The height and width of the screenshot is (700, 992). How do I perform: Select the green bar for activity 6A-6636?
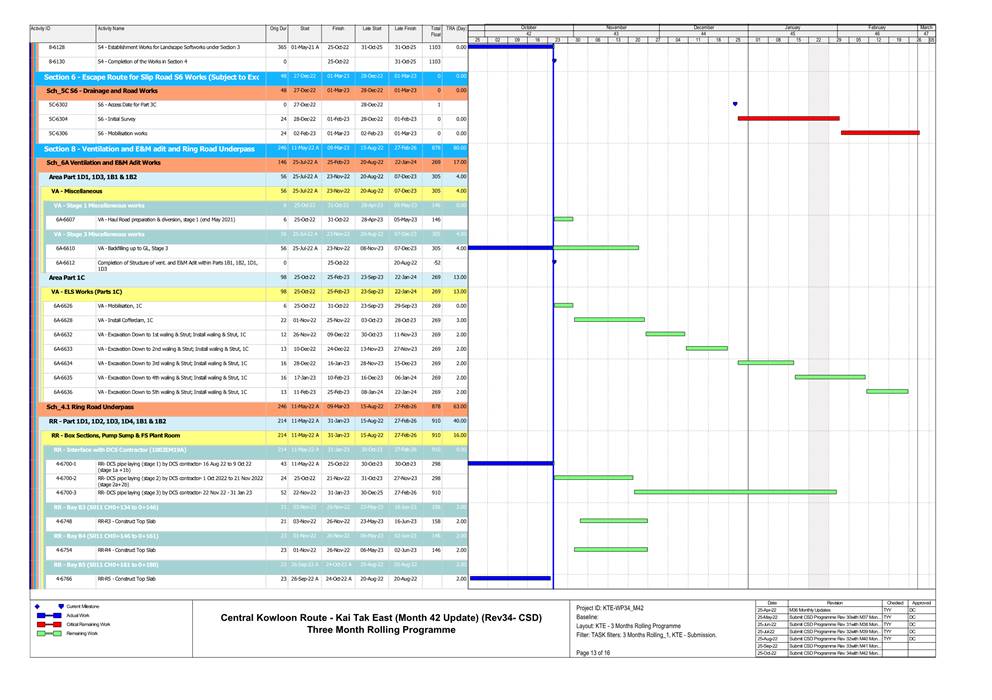coord(887,392)
